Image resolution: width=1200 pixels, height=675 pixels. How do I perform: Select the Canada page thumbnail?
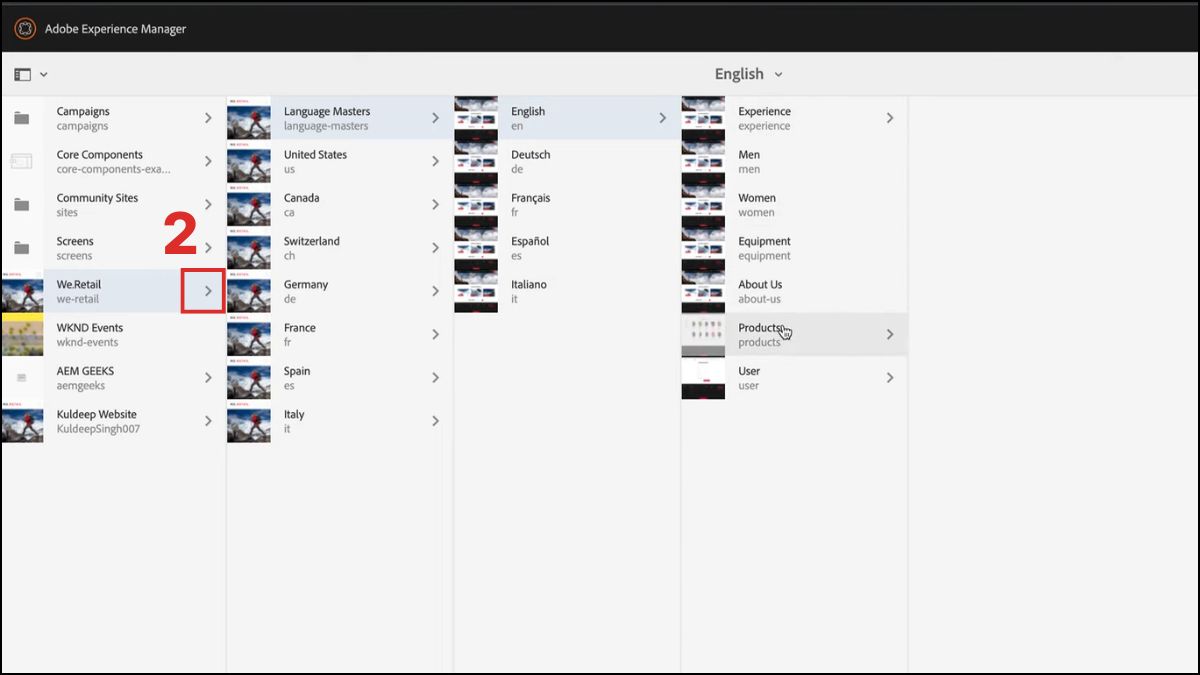coord(249,205)
